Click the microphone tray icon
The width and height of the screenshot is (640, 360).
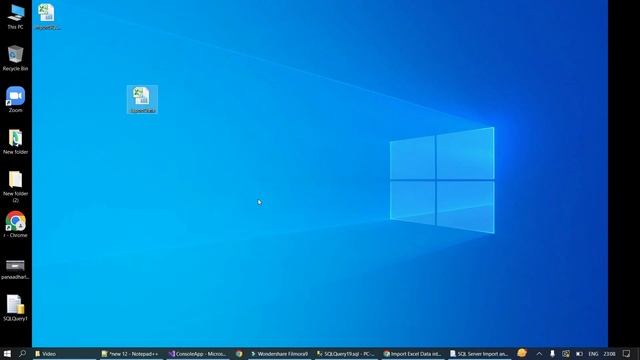[x=552, y=354]
